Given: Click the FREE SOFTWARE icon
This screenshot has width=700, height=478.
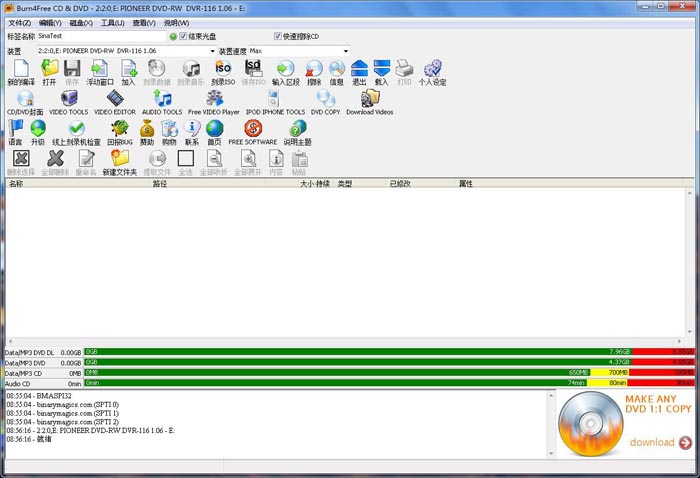Looking at the screenshot, I should click(x=253, y=133).
